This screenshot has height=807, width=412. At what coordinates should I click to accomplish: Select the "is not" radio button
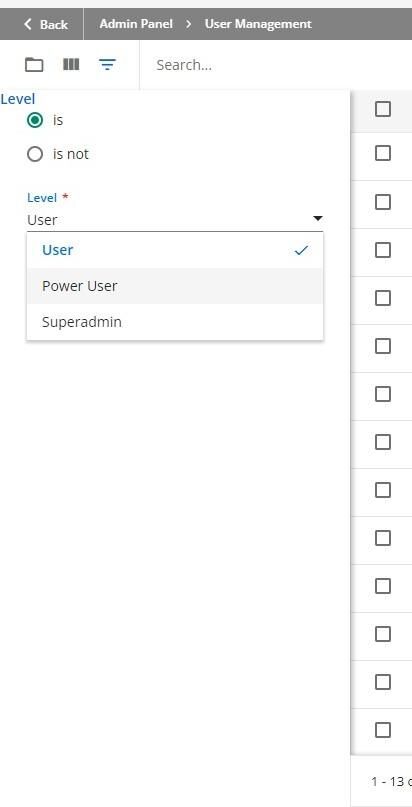35,154
